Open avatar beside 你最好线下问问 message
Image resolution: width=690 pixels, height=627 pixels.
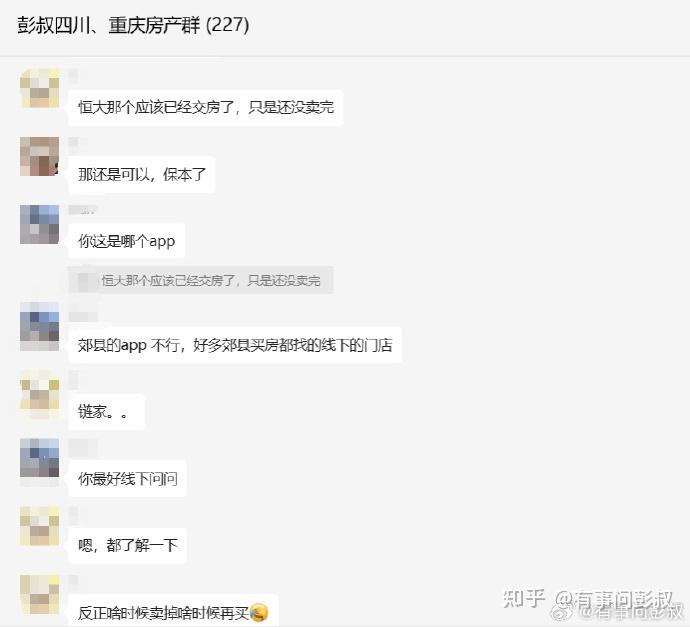pos(40,462)
